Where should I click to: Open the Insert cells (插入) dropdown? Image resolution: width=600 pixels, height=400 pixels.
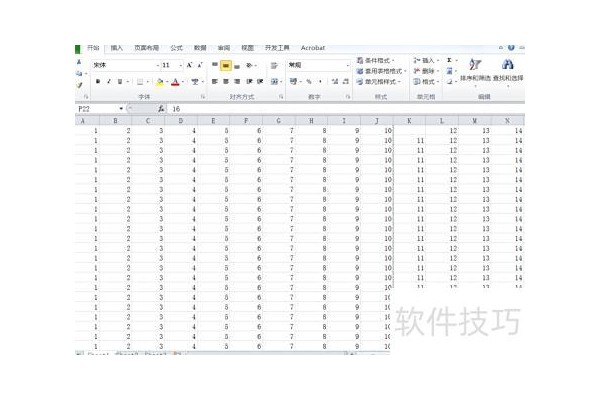coord(426,60)
